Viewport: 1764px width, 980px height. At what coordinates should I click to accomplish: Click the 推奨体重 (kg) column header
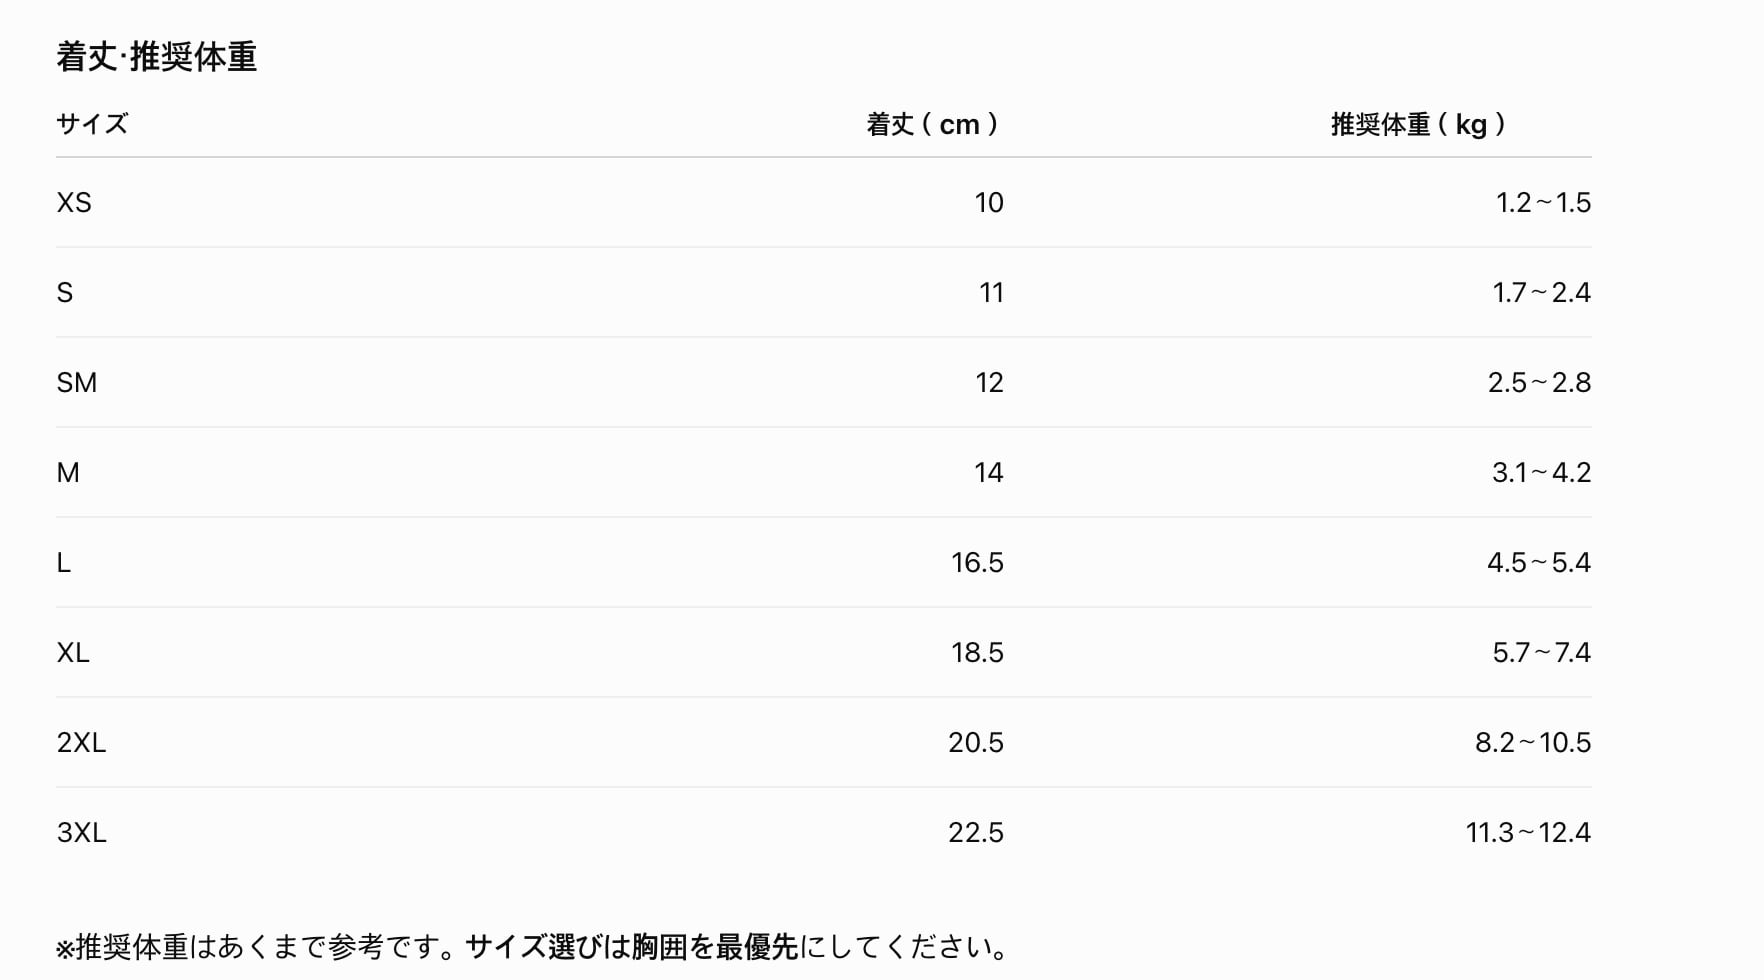point(1419,124)
